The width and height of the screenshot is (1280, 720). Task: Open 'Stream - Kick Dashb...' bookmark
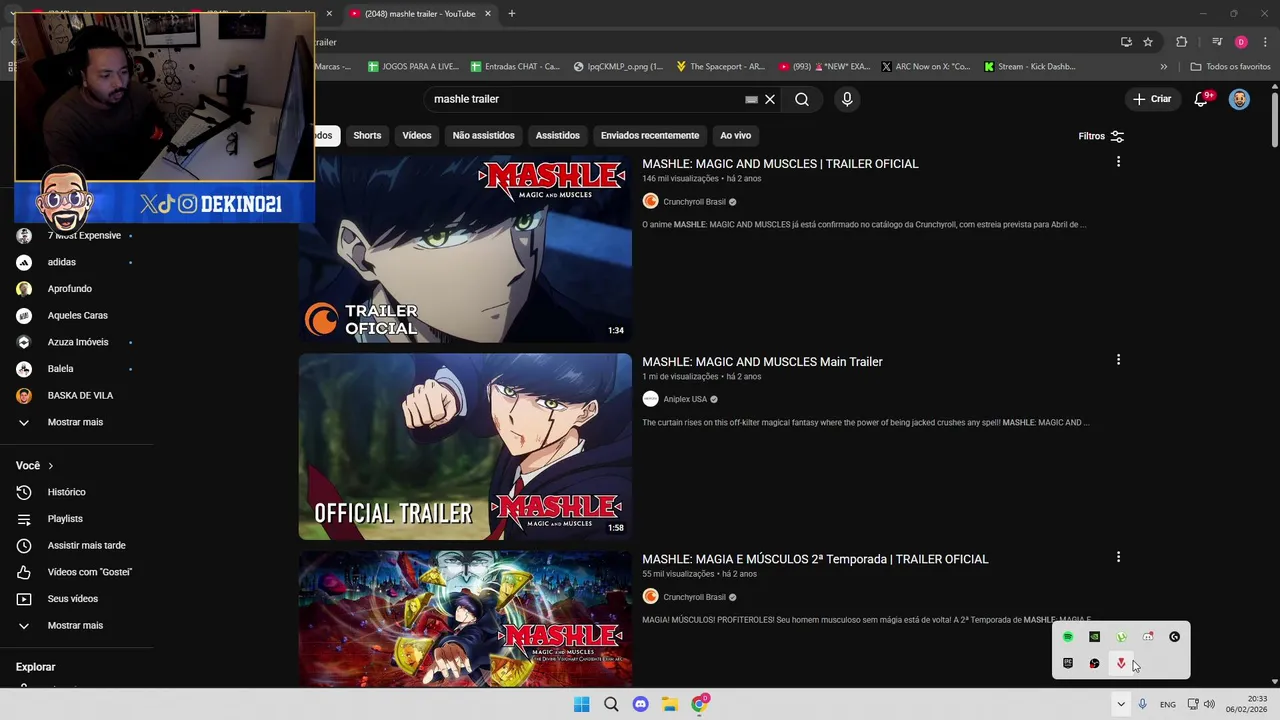coord(1029,67)
